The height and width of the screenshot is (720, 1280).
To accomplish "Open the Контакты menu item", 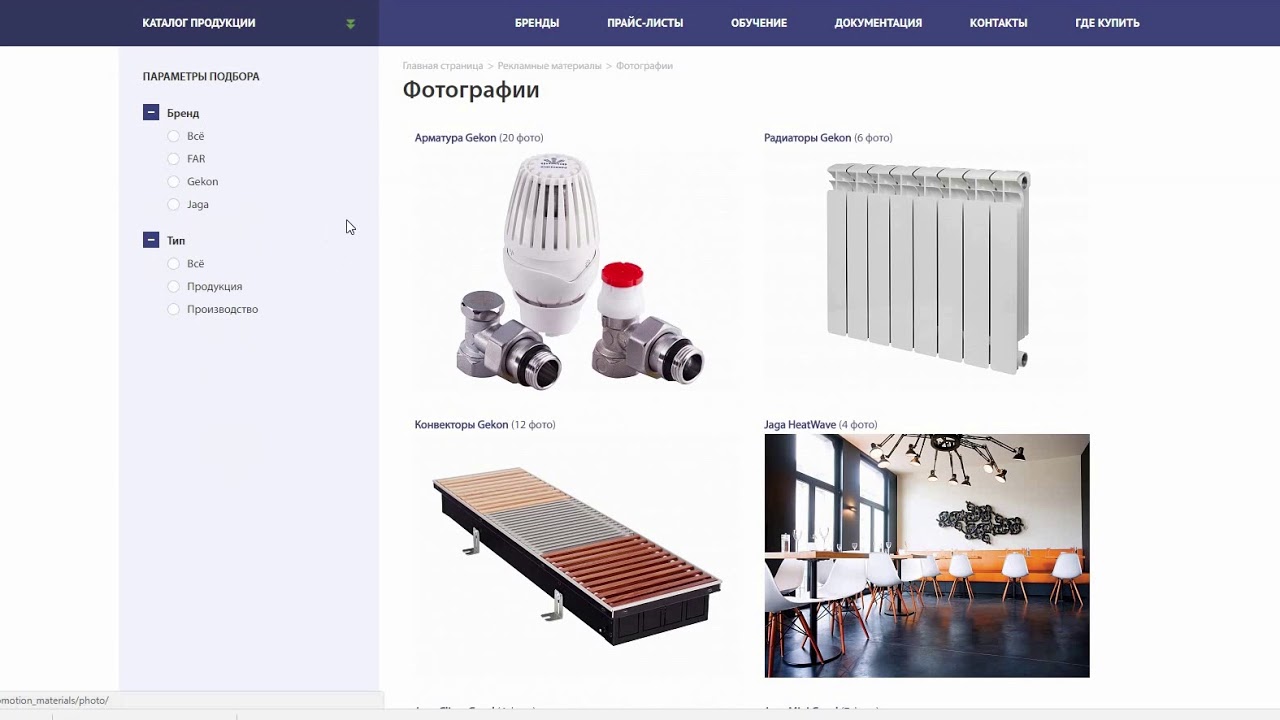I will tap(998, 23).
